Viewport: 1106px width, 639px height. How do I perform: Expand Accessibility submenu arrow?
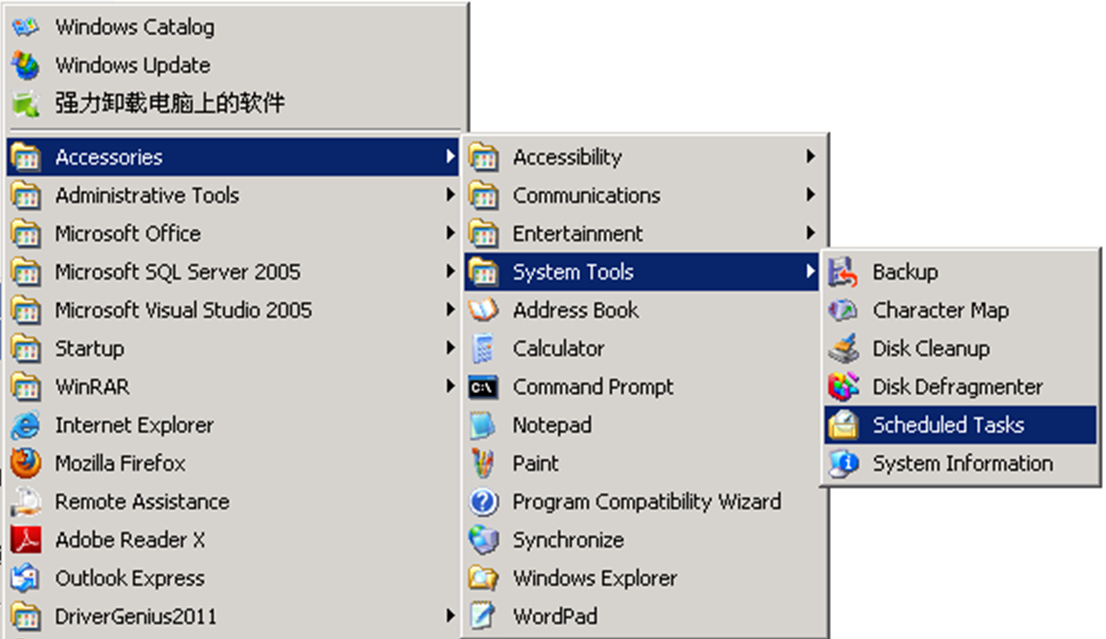[810, 157]
